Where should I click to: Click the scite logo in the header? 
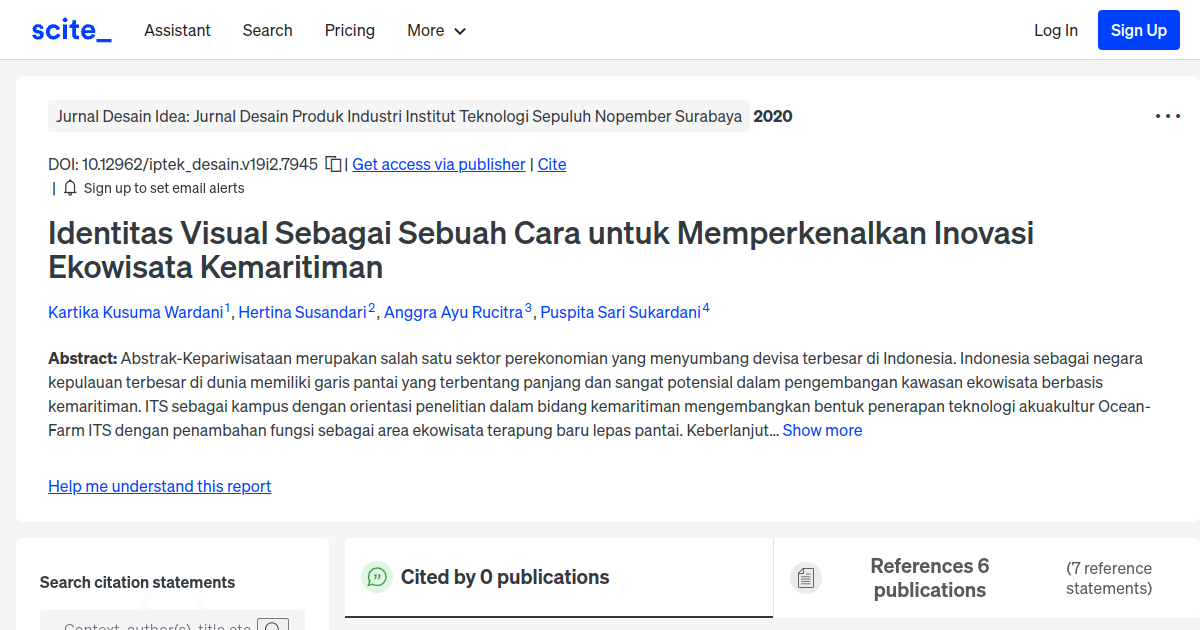[70, 29]
